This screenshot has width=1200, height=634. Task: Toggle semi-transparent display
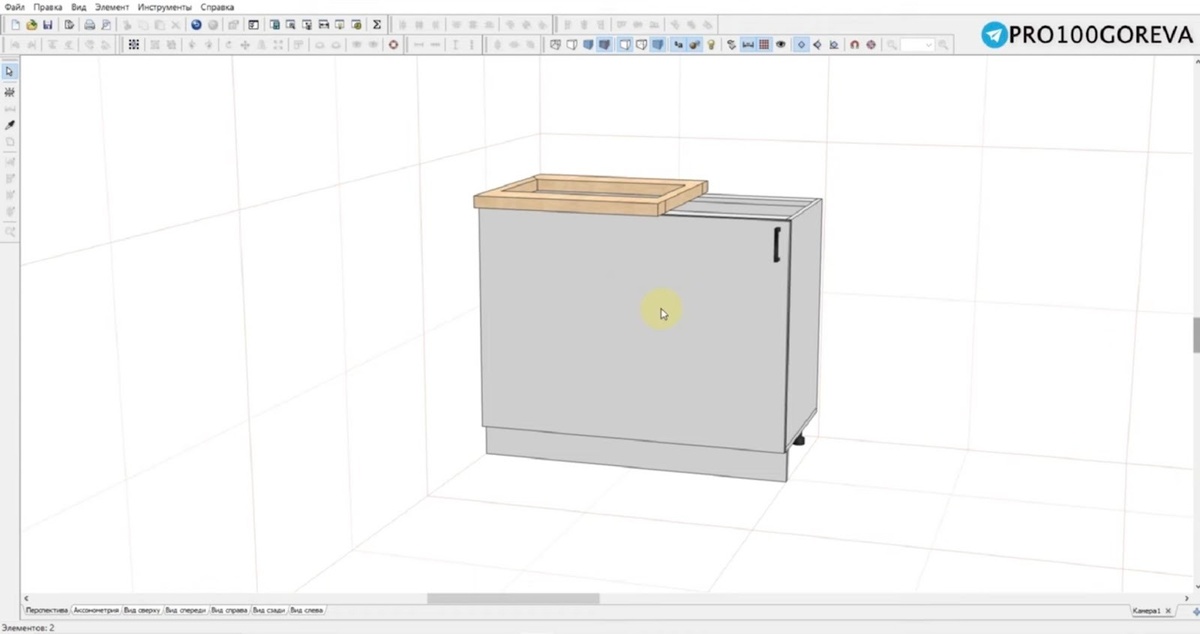pyautogui.click(x=641, y=45)
